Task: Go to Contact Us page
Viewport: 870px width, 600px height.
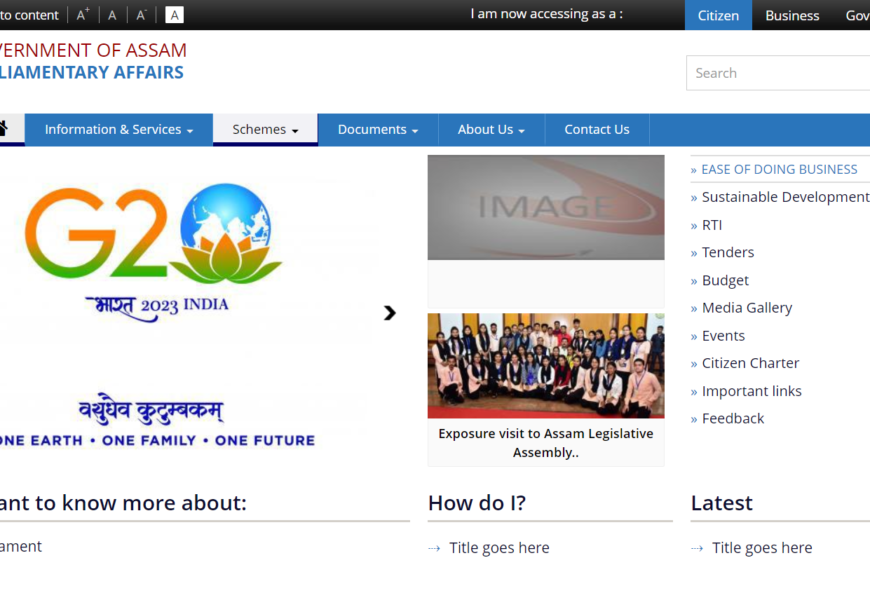Action: [596, 129]
